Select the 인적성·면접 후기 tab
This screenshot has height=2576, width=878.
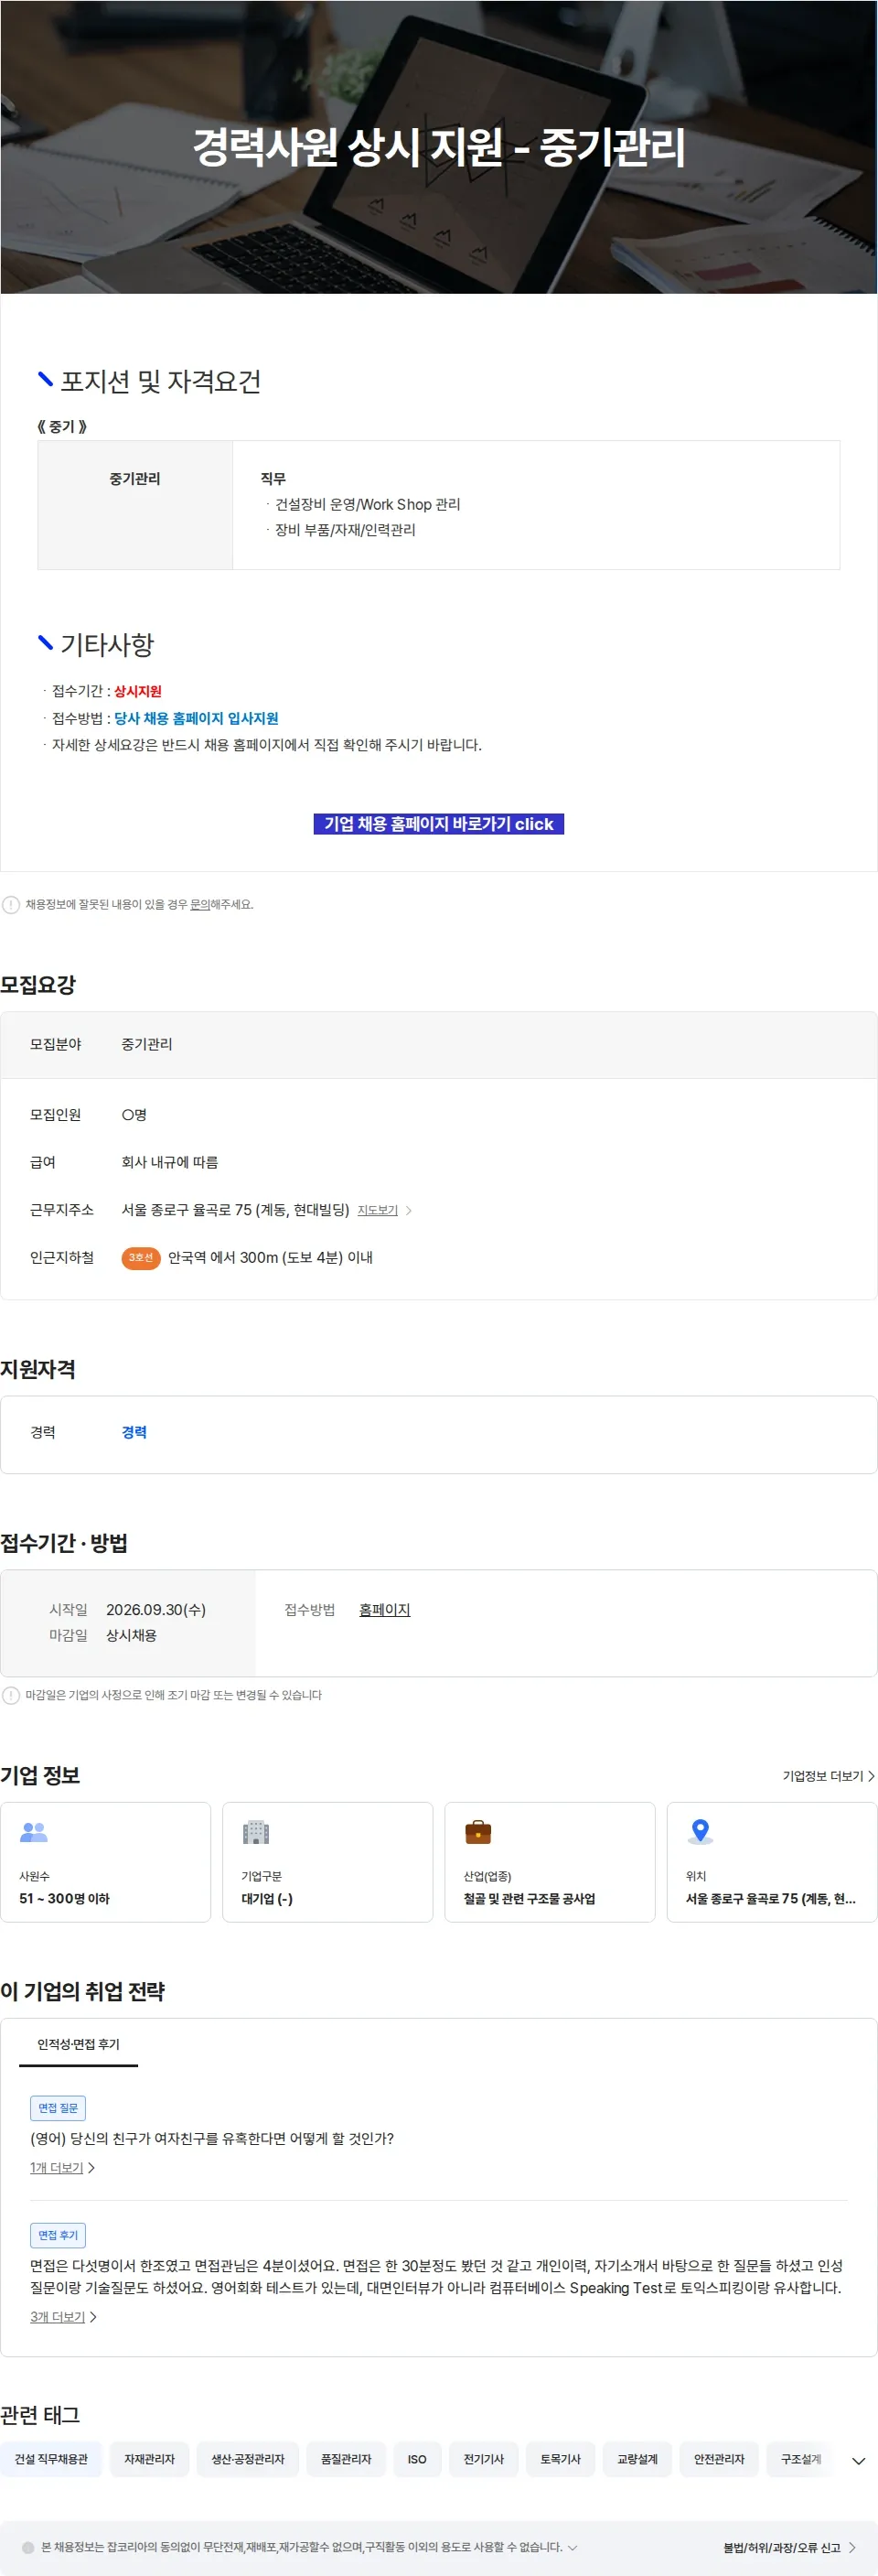(78, 2044)
